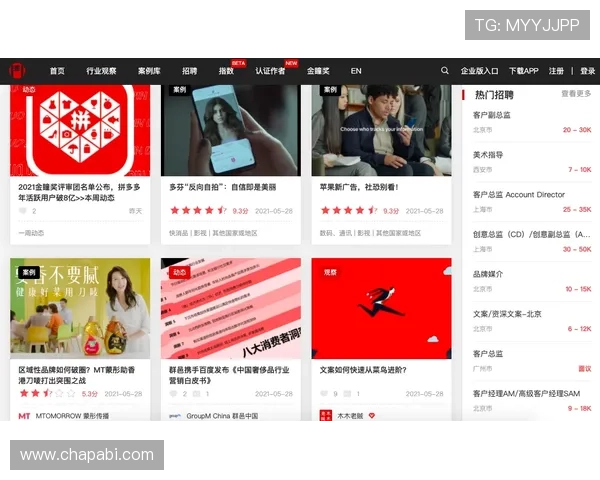The height and width of the screenshot is (480, 600).
Task: Open 行业观察 navigation item
Action: click(101, 71)
